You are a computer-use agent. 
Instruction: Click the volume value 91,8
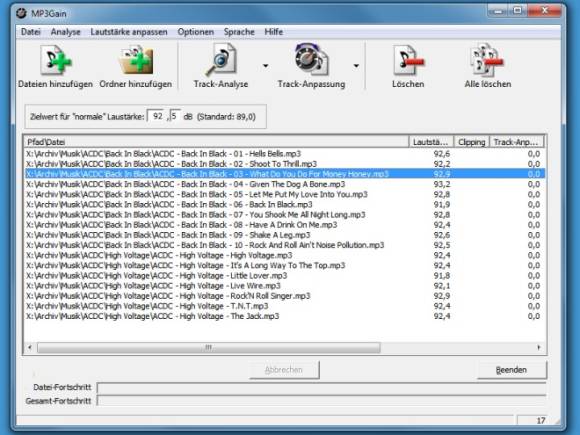coord(442,276)
